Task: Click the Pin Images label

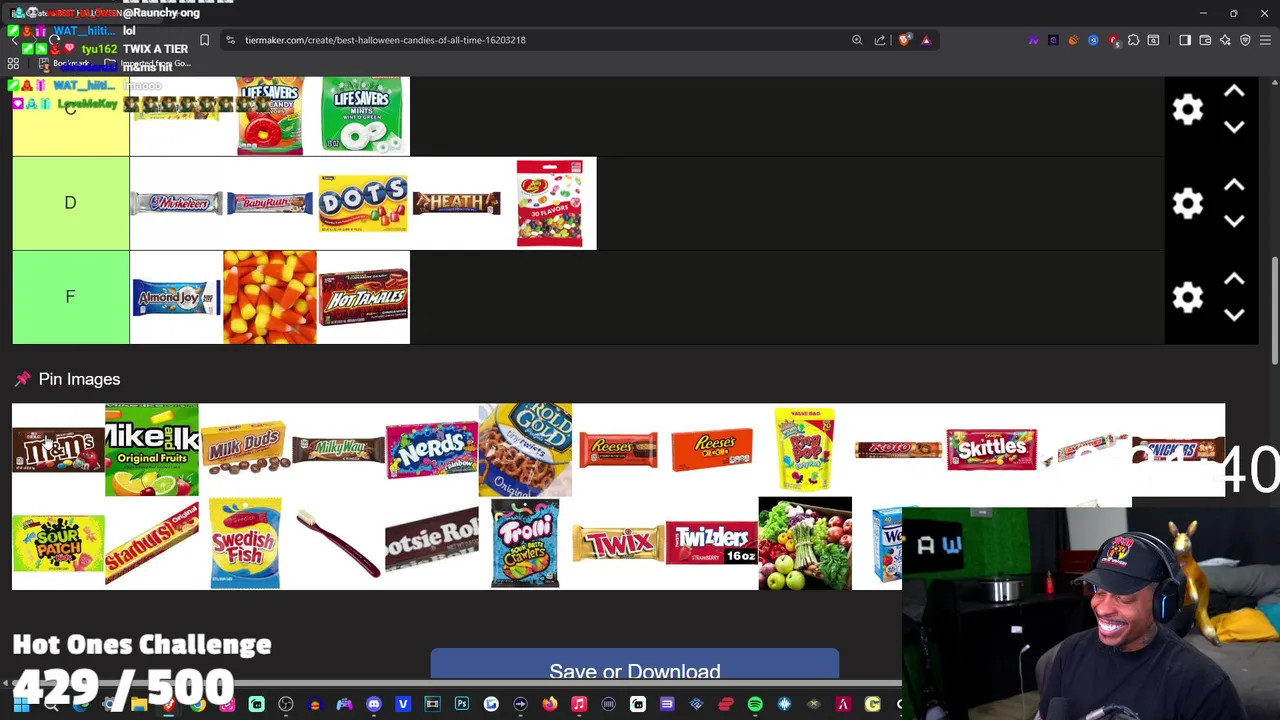Action: point(79,379)
